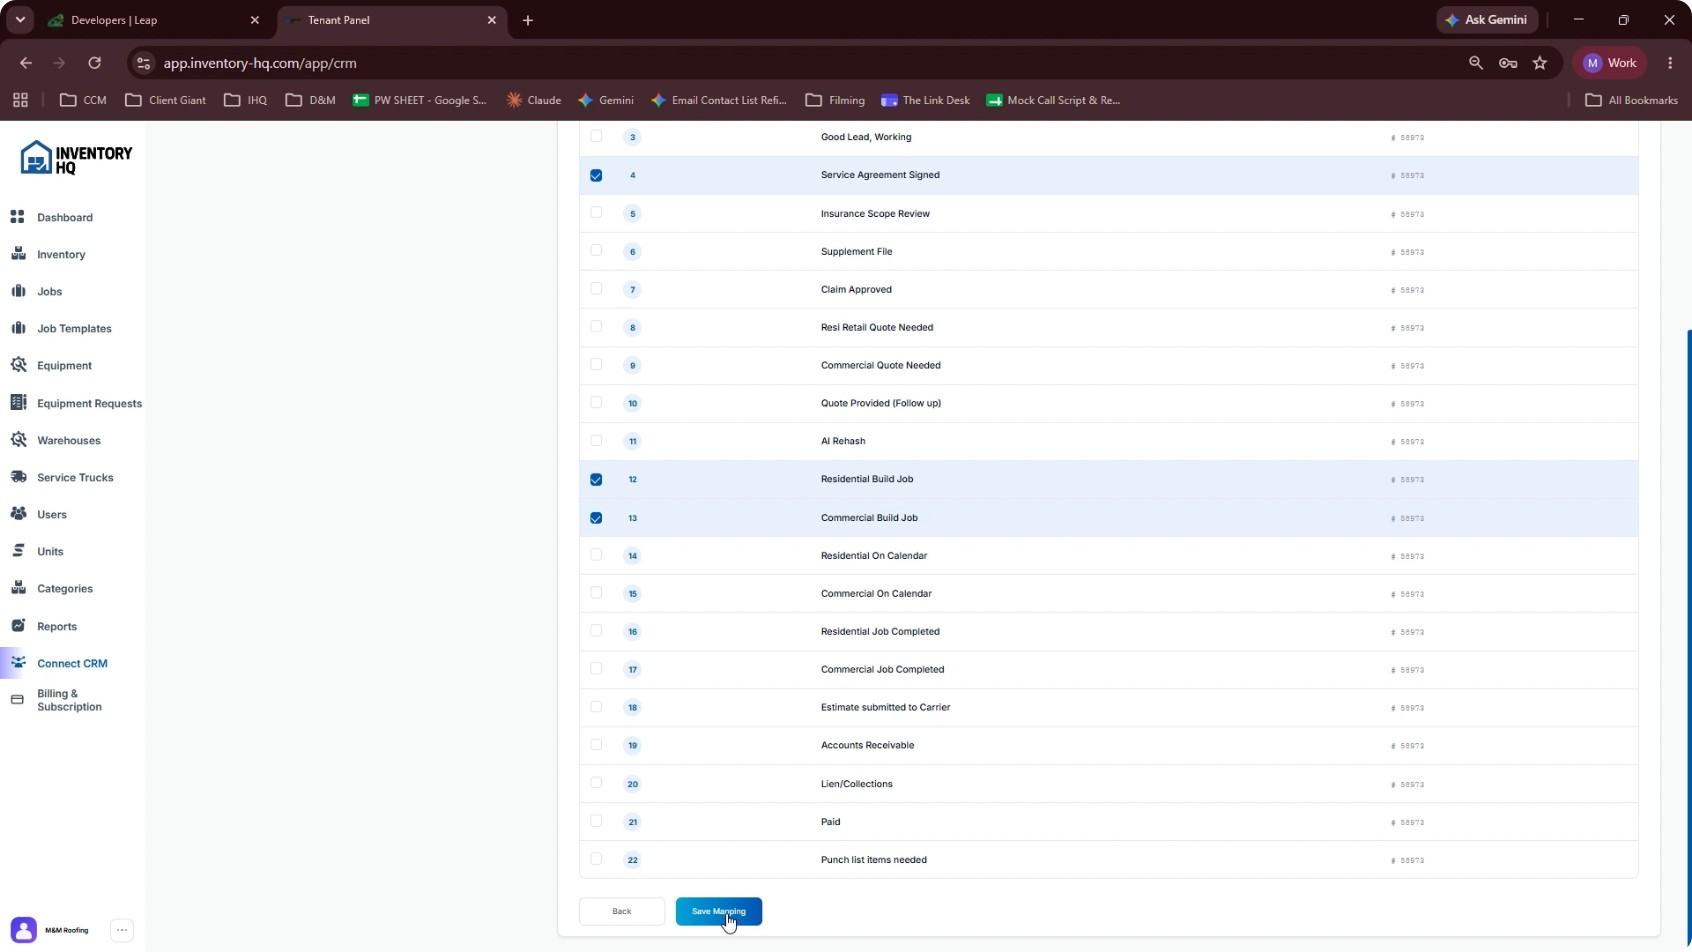Open The Link Desk bookmark

tap(926, 100)
